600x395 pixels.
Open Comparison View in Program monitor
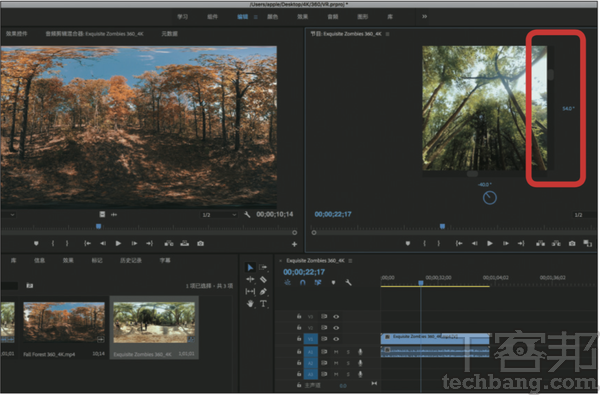[587, 243]
